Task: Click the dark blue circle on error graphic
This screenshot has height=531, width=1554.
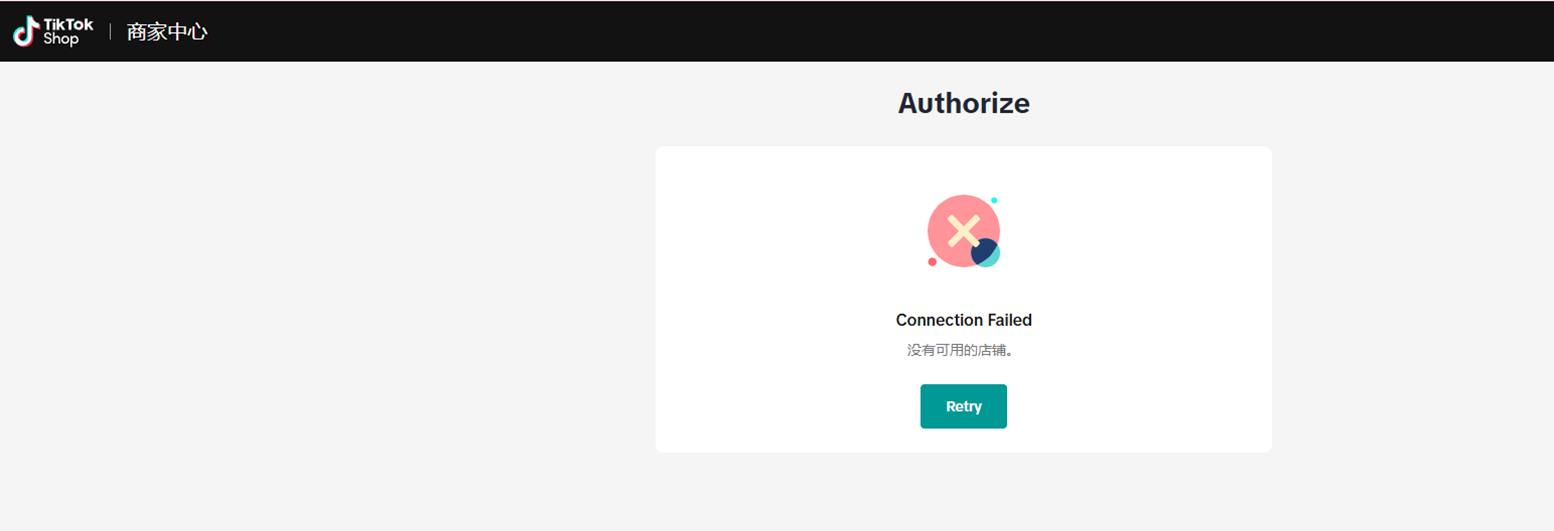Action: point(982,251)
